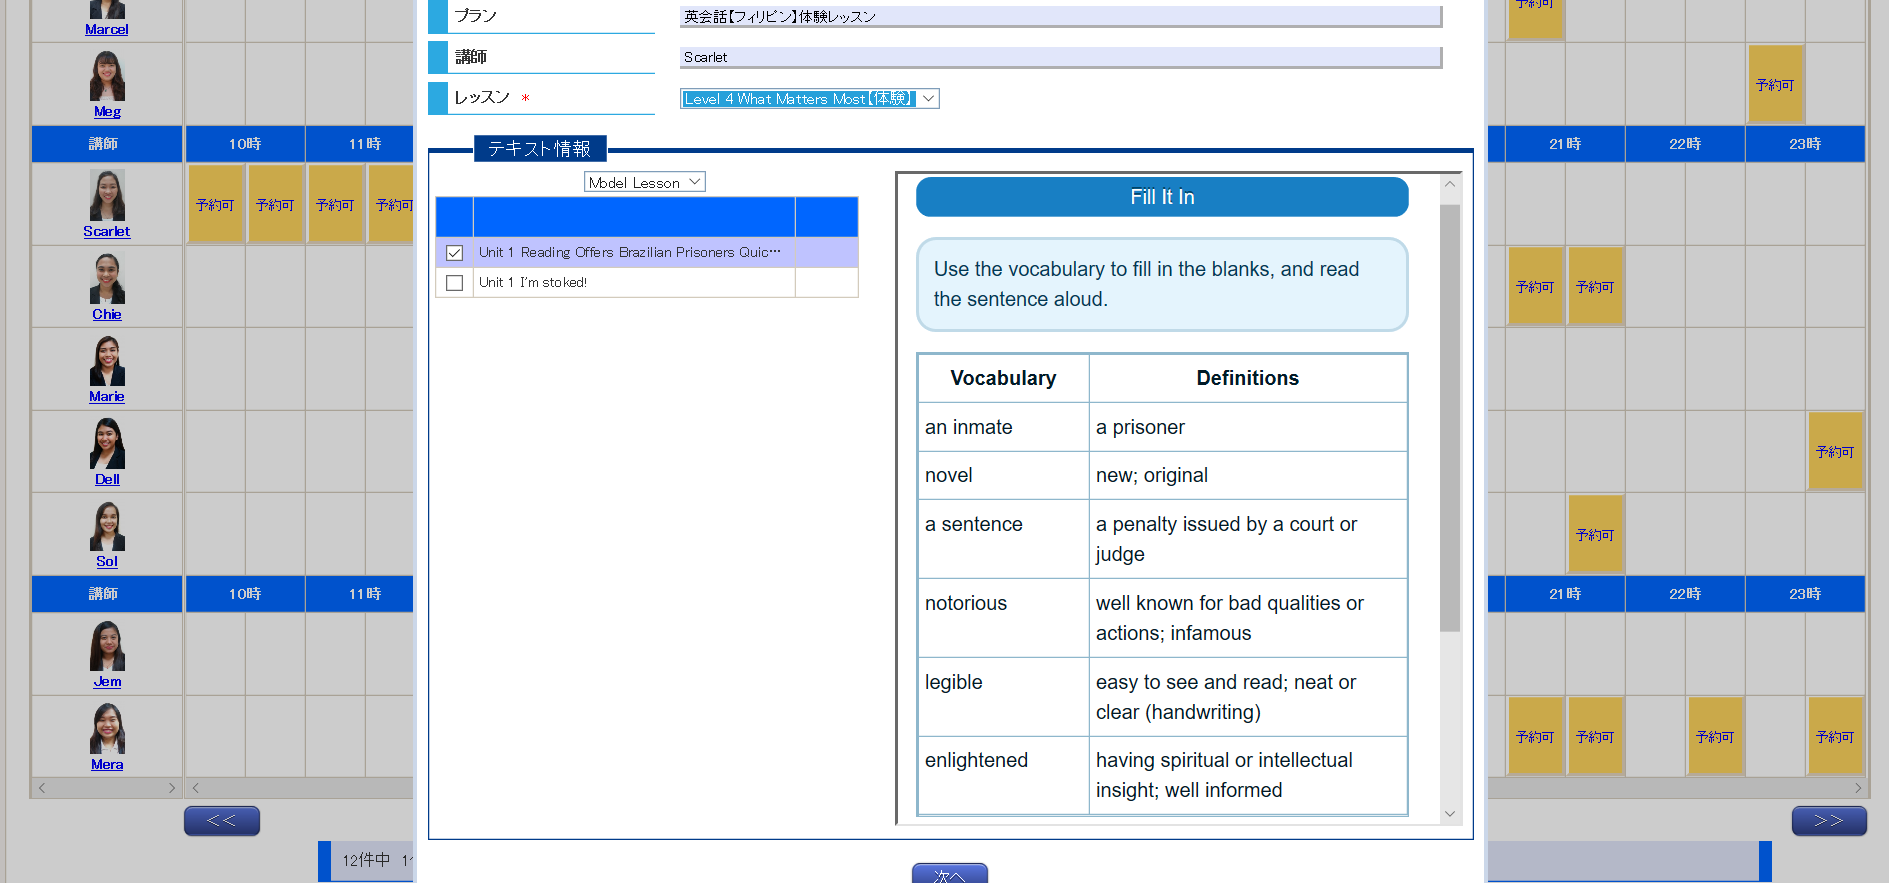This screenshot has width=1889, height=883.
Task: Click the previous page << button
Action: point(222,821)
